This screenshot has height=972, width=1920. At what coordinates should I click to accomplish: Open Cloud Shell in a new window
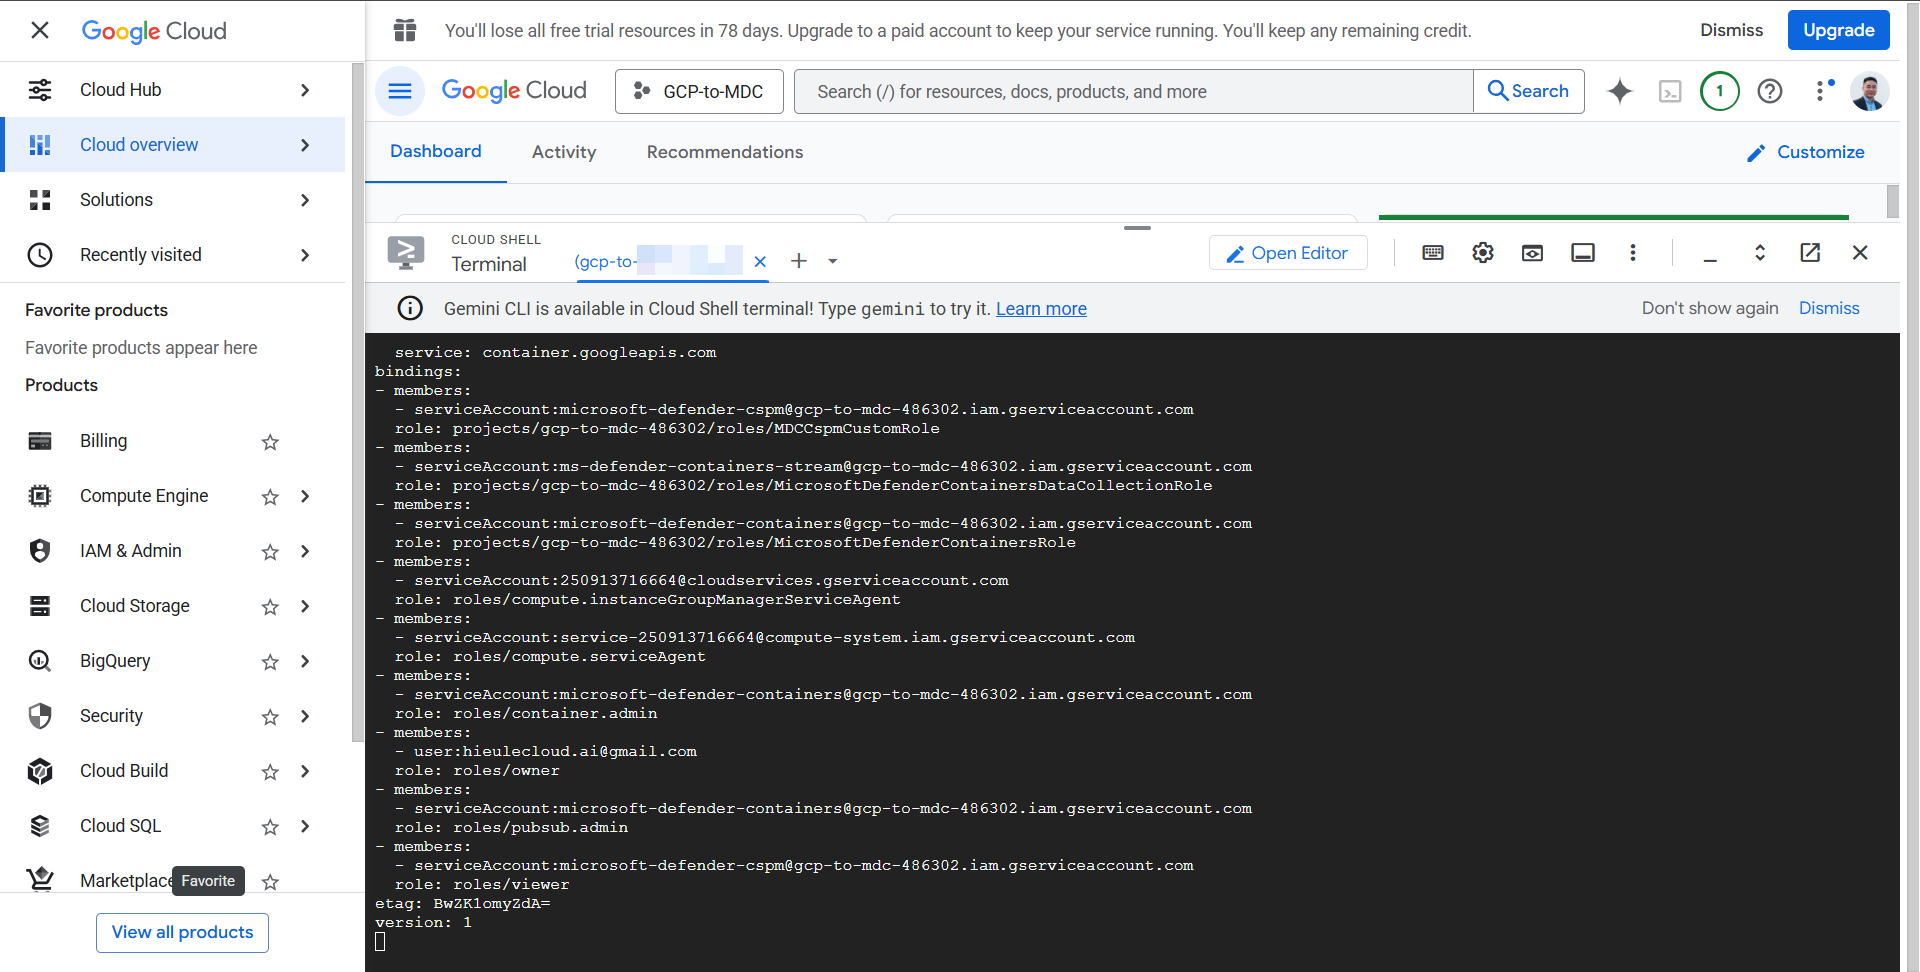[x=1809, y=253]
